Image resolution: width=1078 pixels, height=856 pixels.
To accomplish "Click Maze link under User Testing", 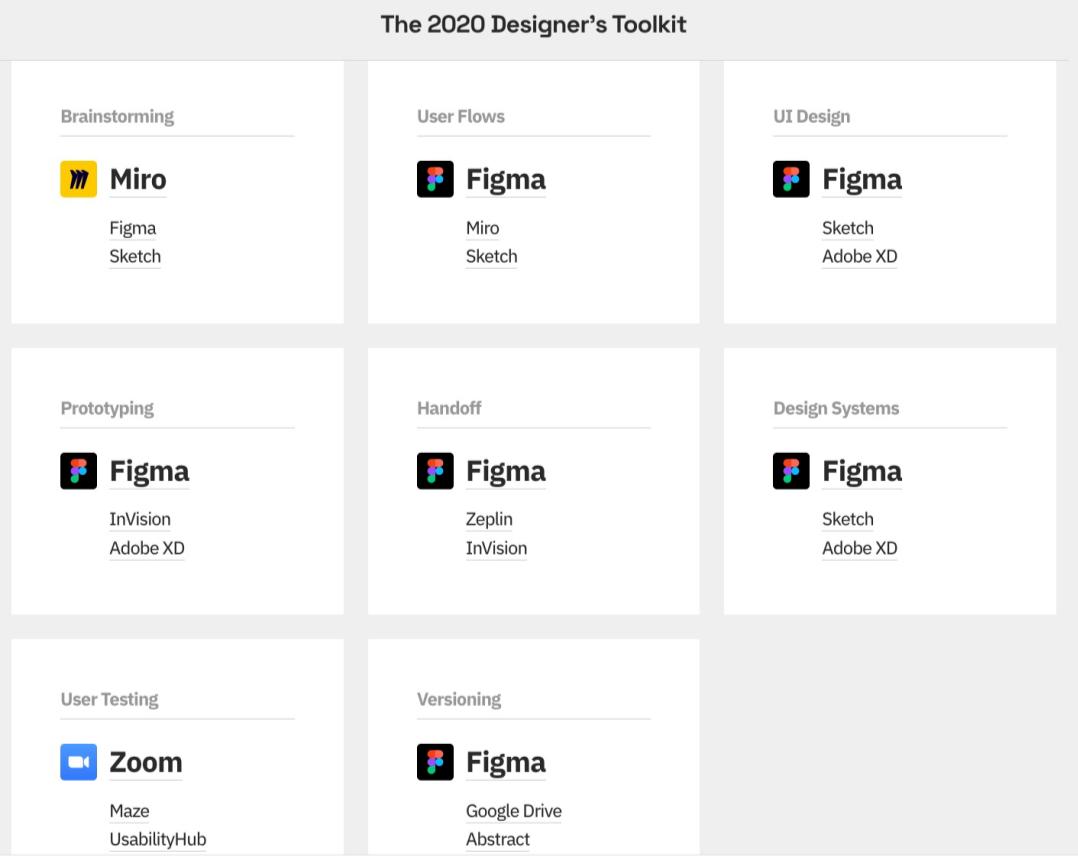I will (x=129, y=811).
